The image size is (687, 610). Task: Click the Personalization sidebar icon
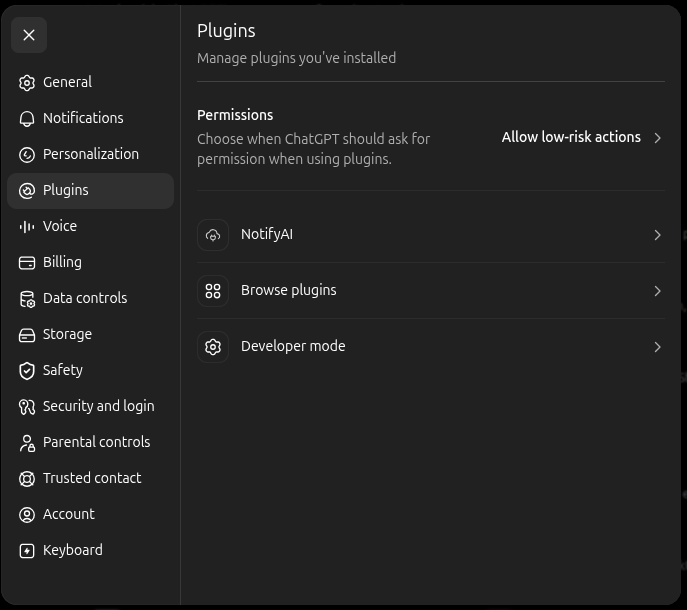pos(27,154)
